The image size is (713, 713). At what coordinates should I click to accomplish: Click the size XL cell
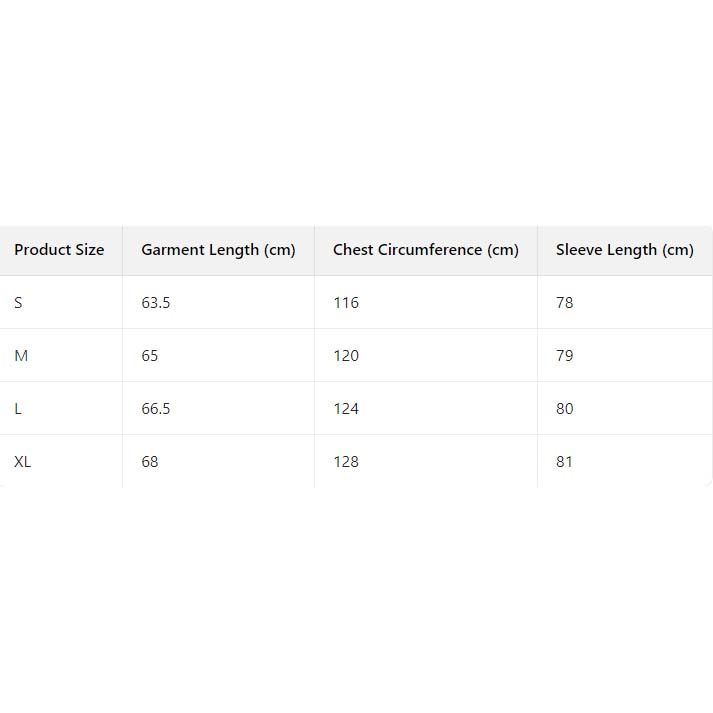22,462
